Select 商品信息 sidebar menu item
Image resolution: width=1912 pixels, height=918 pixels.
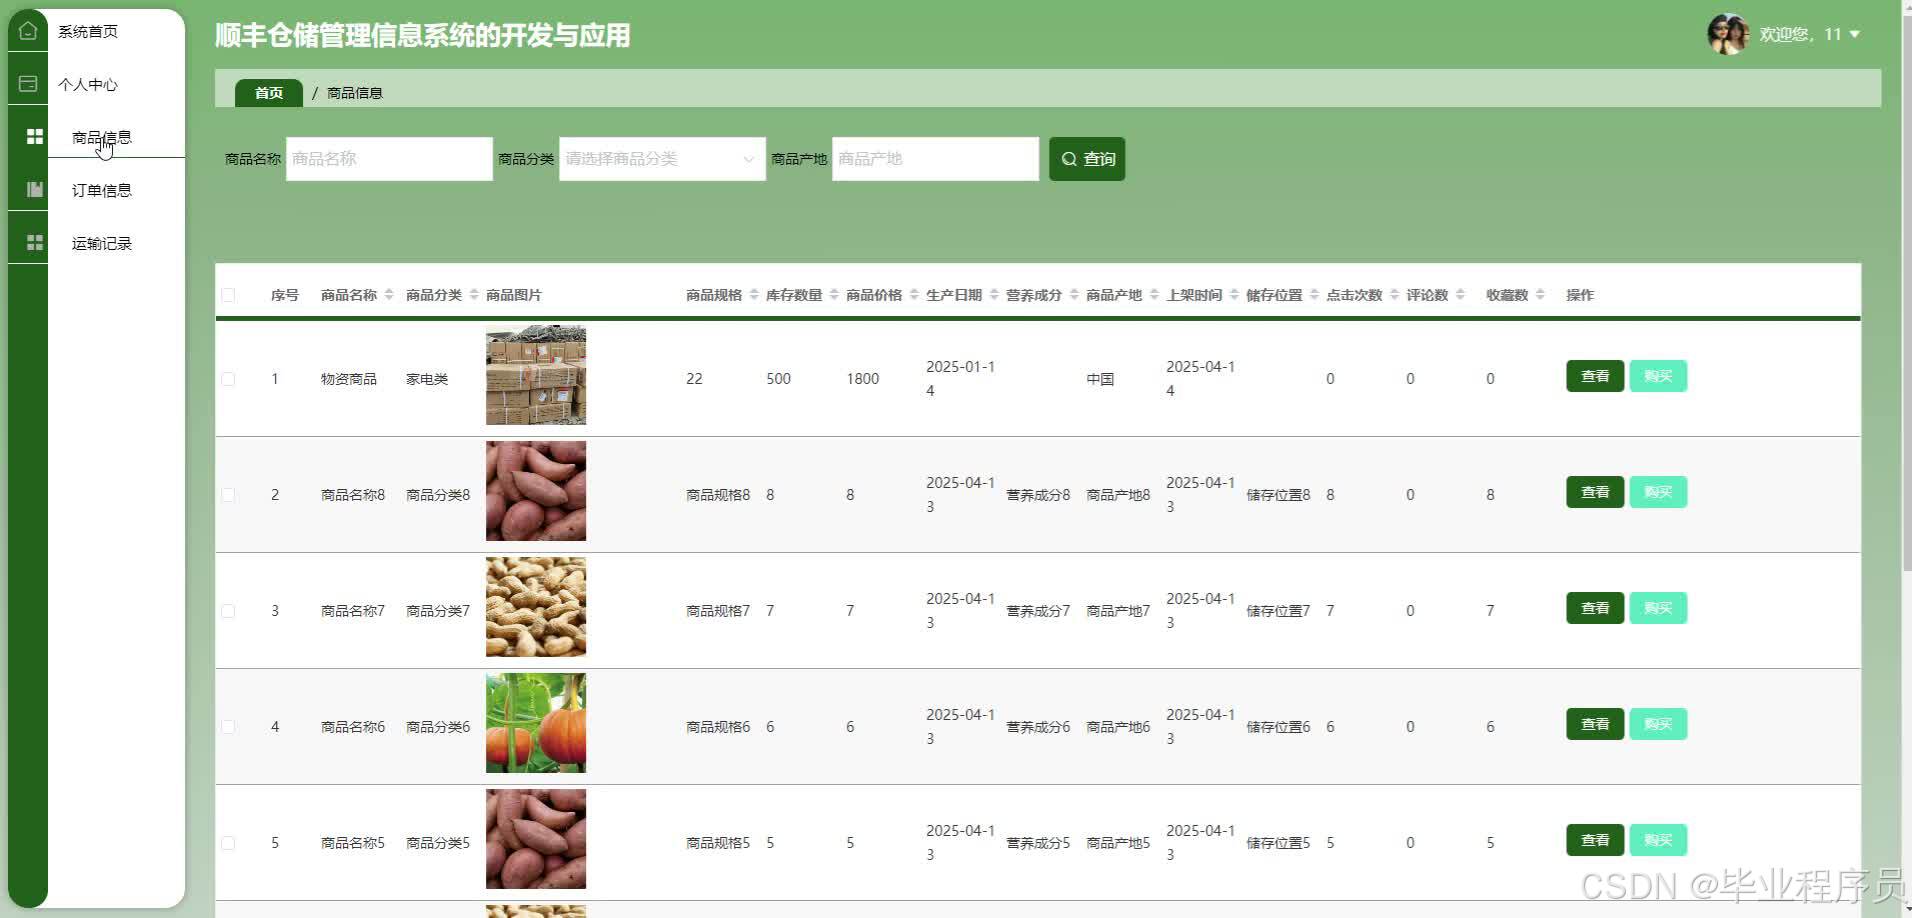[102, 137]
